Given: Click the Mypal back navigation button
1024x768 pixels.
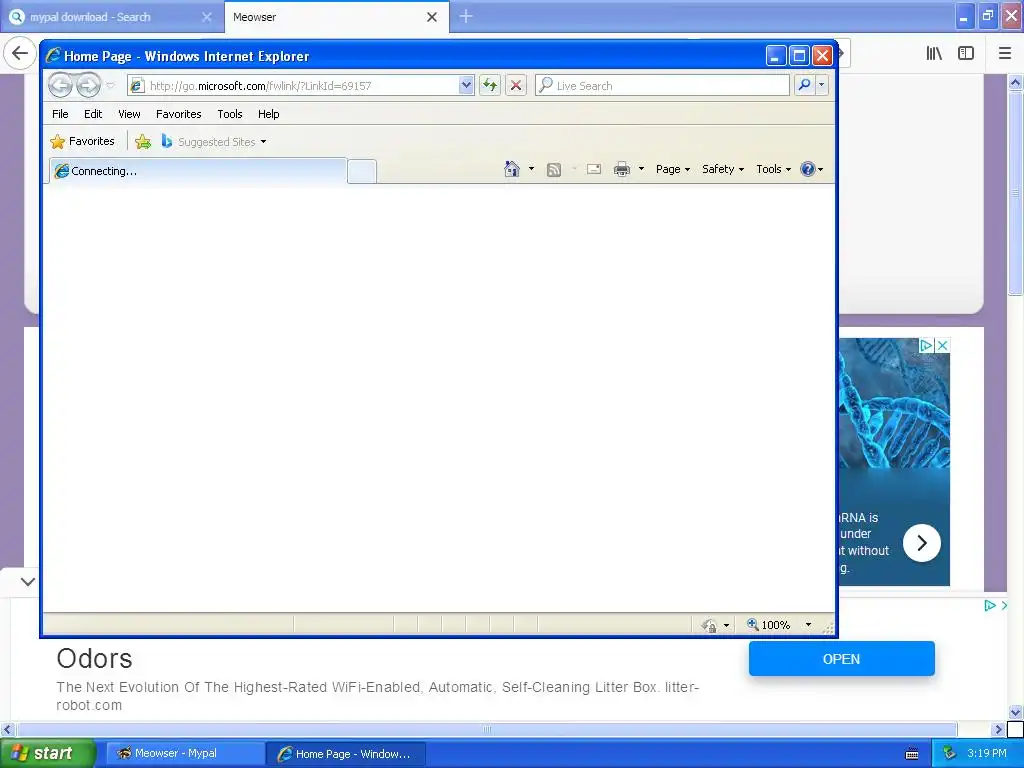Looking at the screenshot, I should [x=20, y=53].
